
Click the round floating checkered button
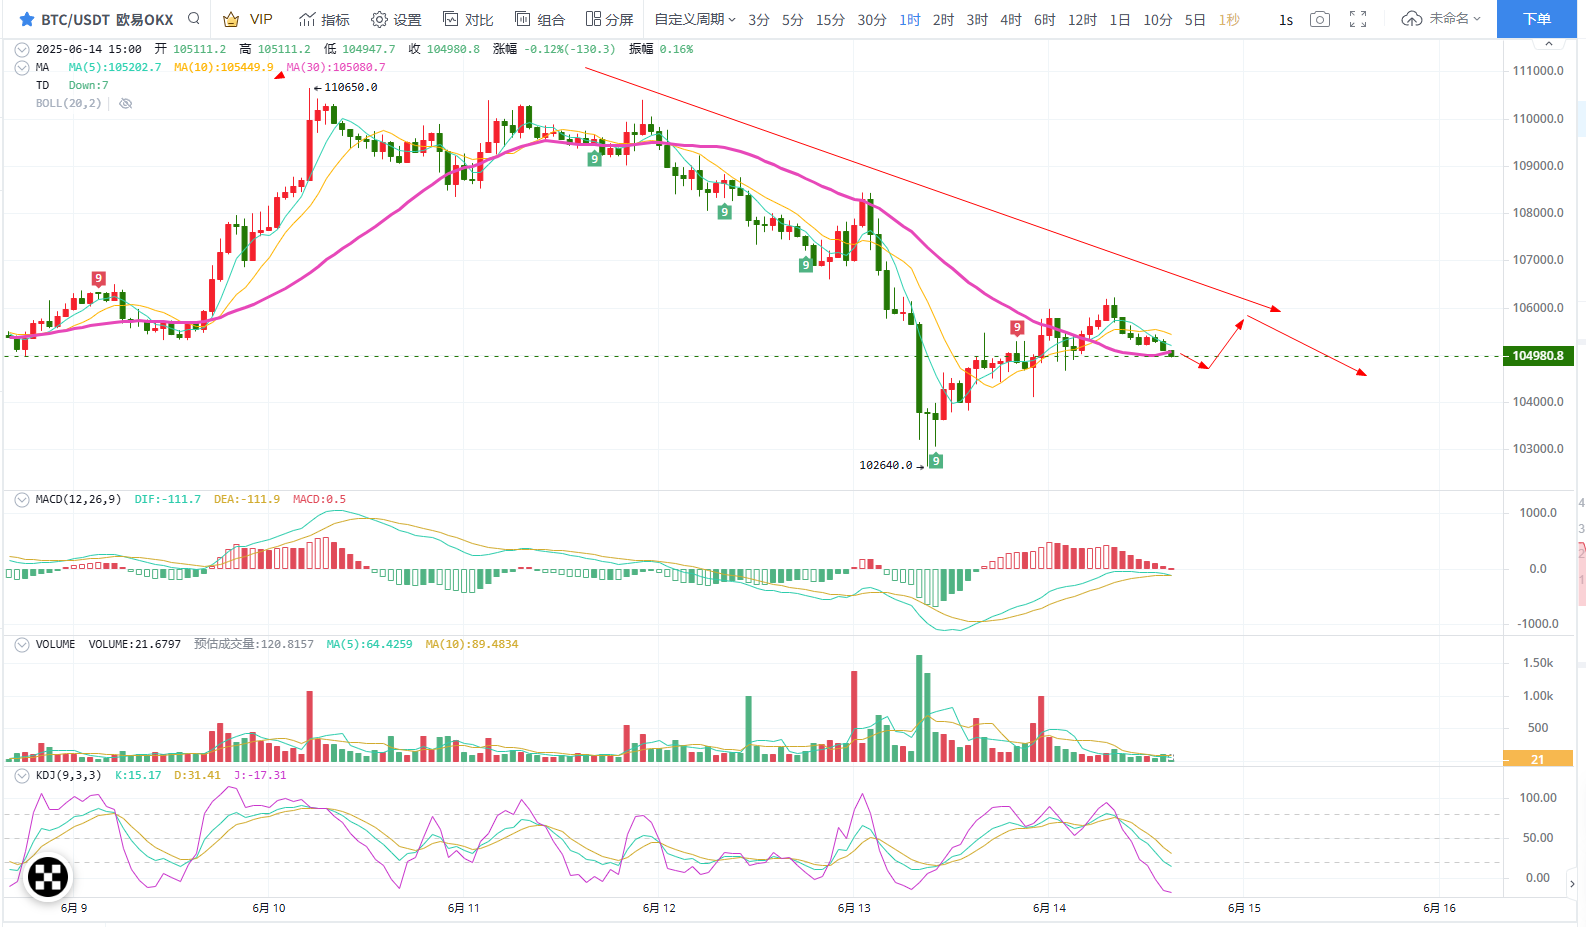pyautogui.click(x=48, y=877)
